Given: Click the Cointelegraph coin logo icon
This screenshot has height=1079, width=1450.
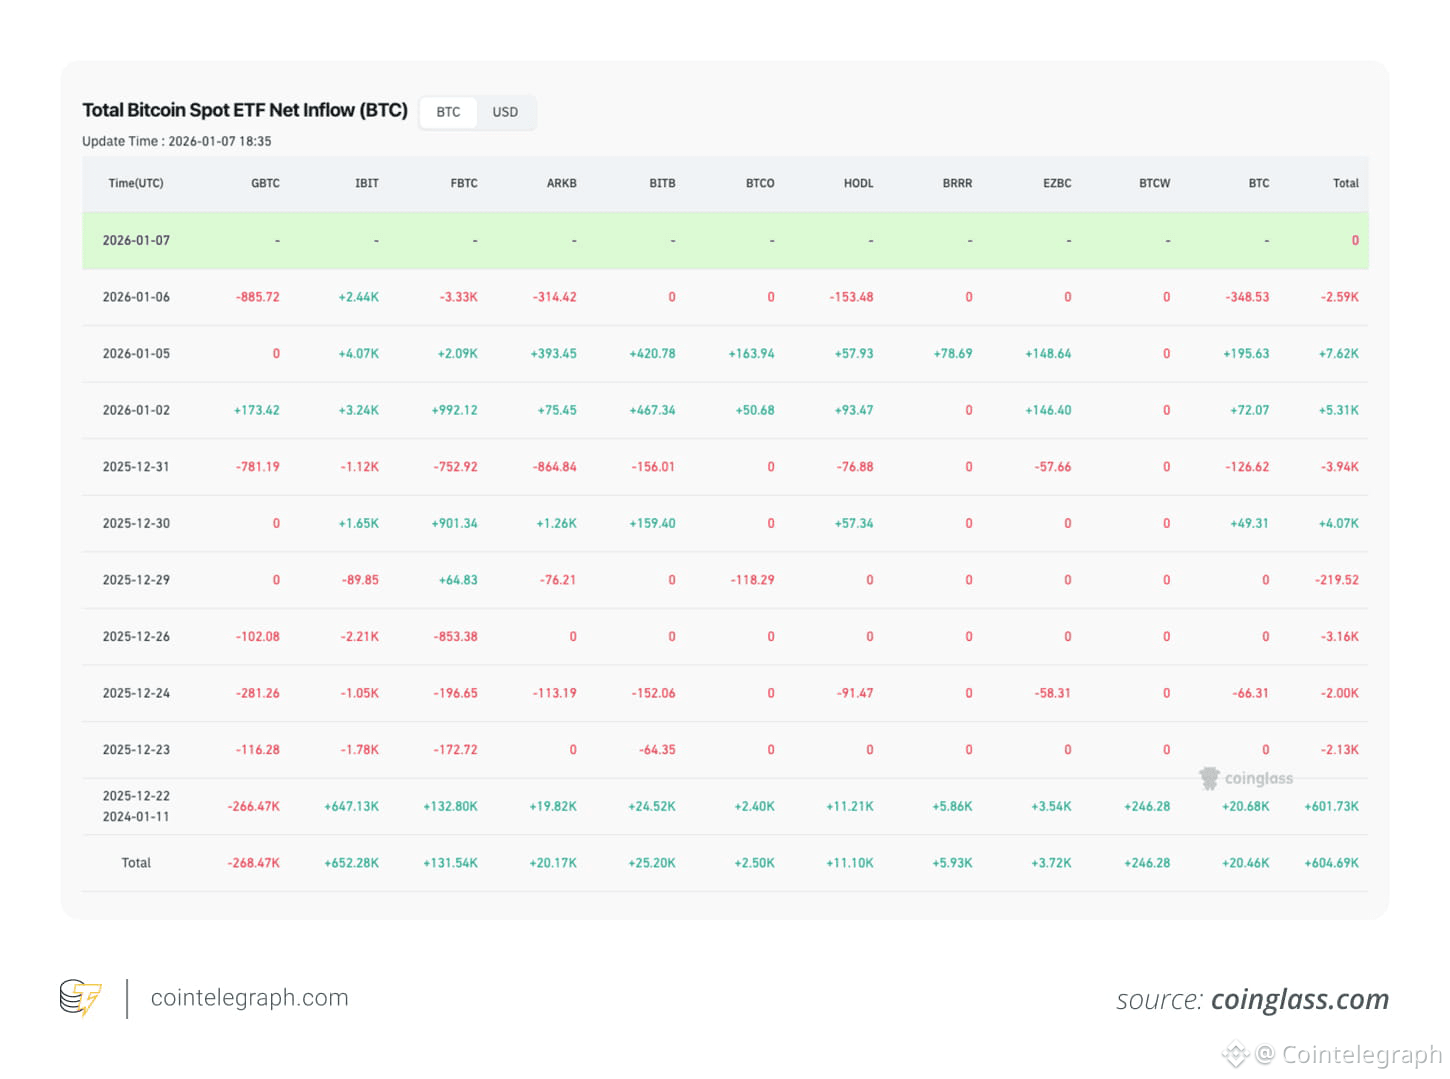Looking at the screenshot, I should click(x=80, y=998).
